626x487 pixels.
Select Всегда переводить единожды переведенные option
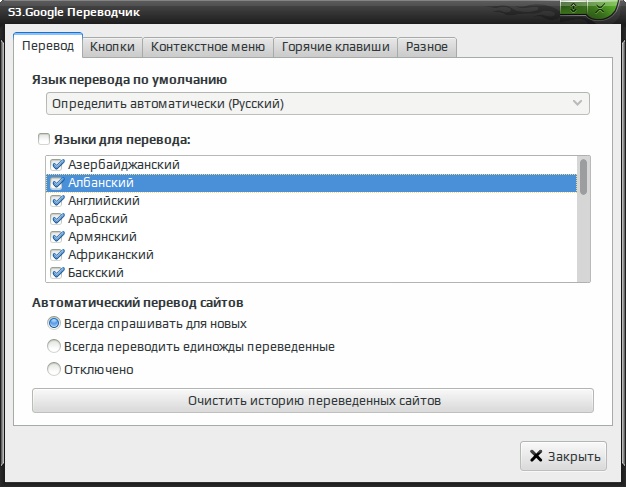[54, 346]
